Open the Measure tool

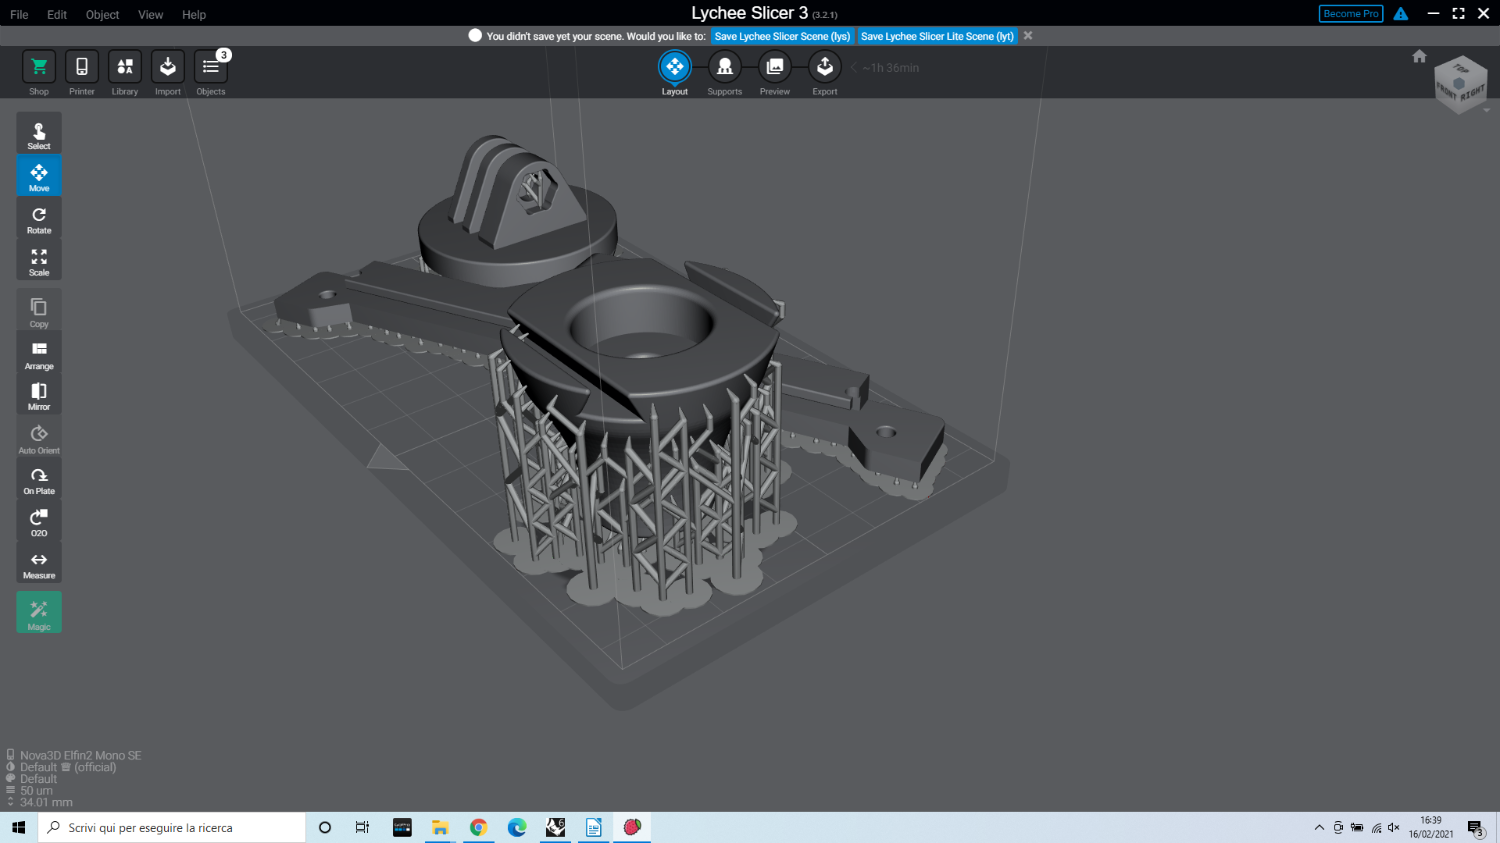(39, 564)
